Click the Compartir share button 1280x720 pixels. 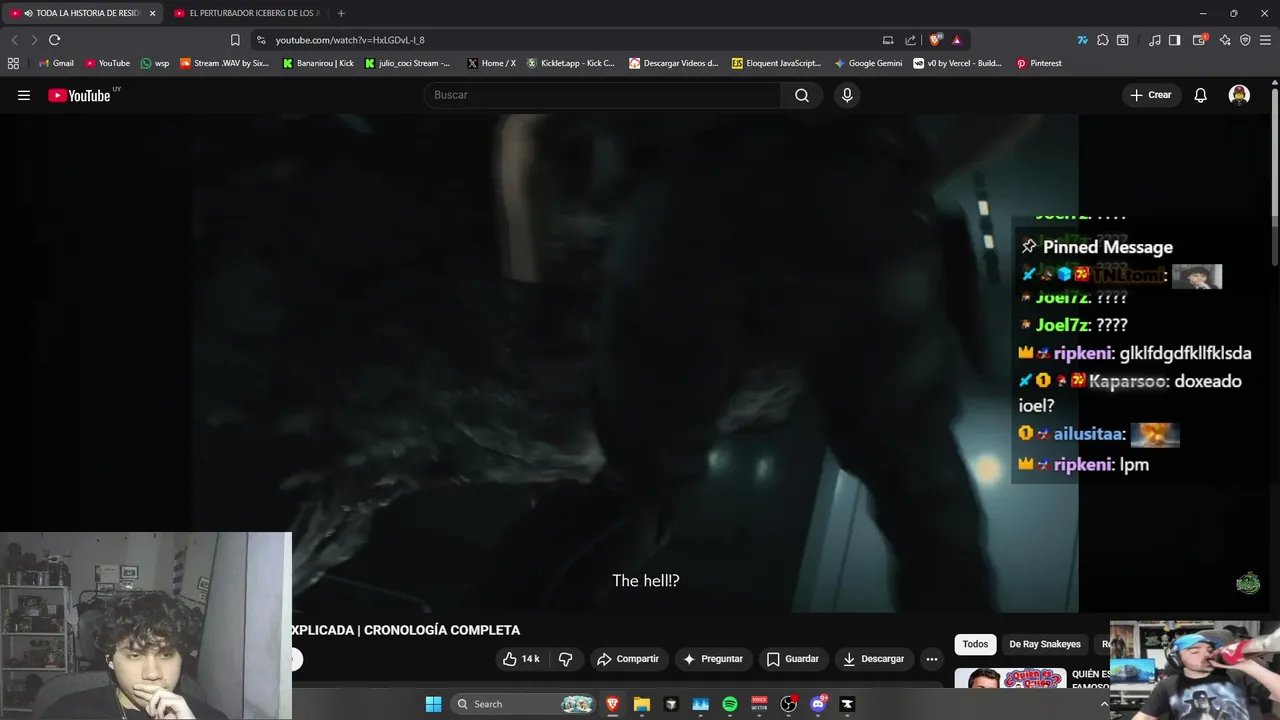(628, 659)
